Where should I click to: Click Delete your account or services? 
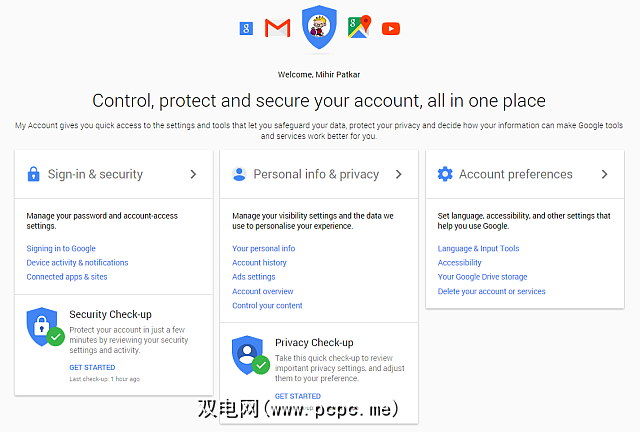(492, 291)
